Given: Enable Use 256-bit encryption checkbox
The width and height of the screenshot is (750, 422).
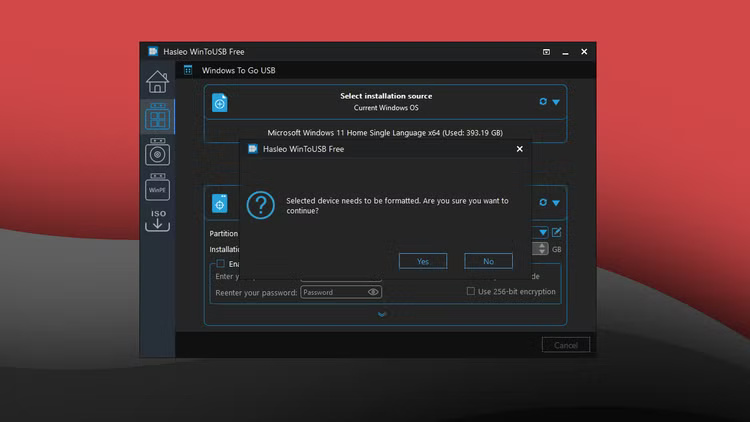Looking at the screenshot, I should 471,291.
